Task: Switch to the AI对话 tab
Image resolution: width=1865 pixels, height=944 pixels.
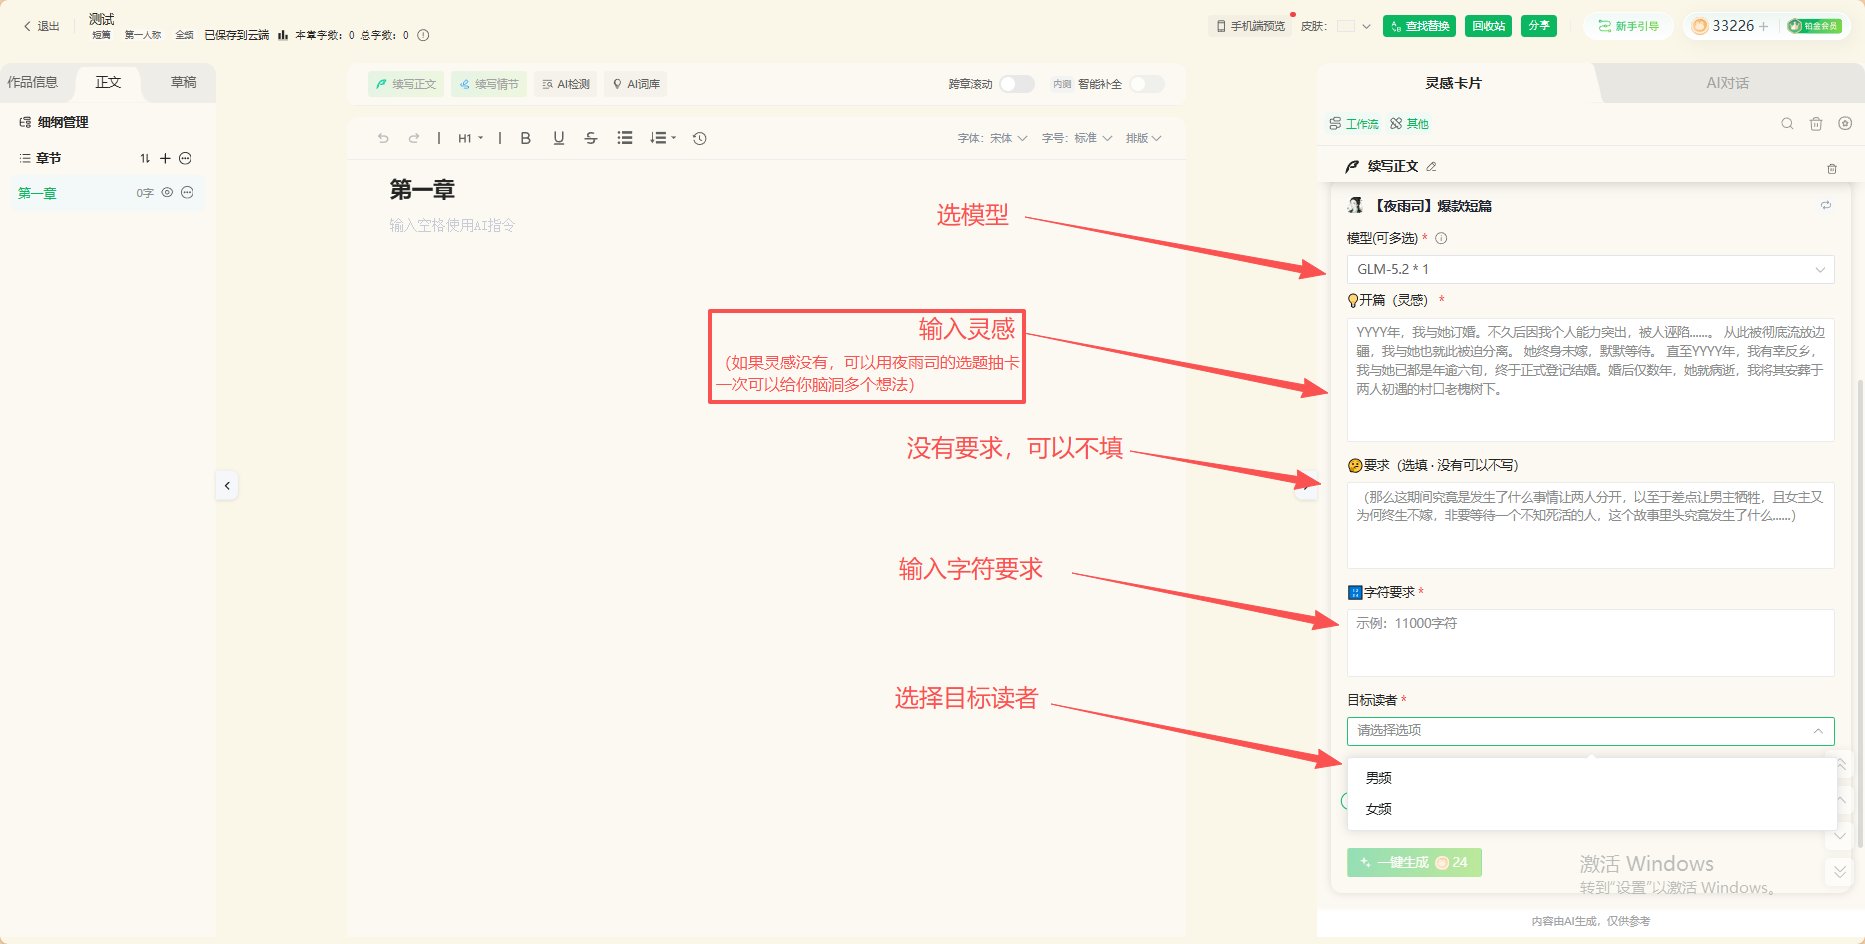Action: [1727, 83]
